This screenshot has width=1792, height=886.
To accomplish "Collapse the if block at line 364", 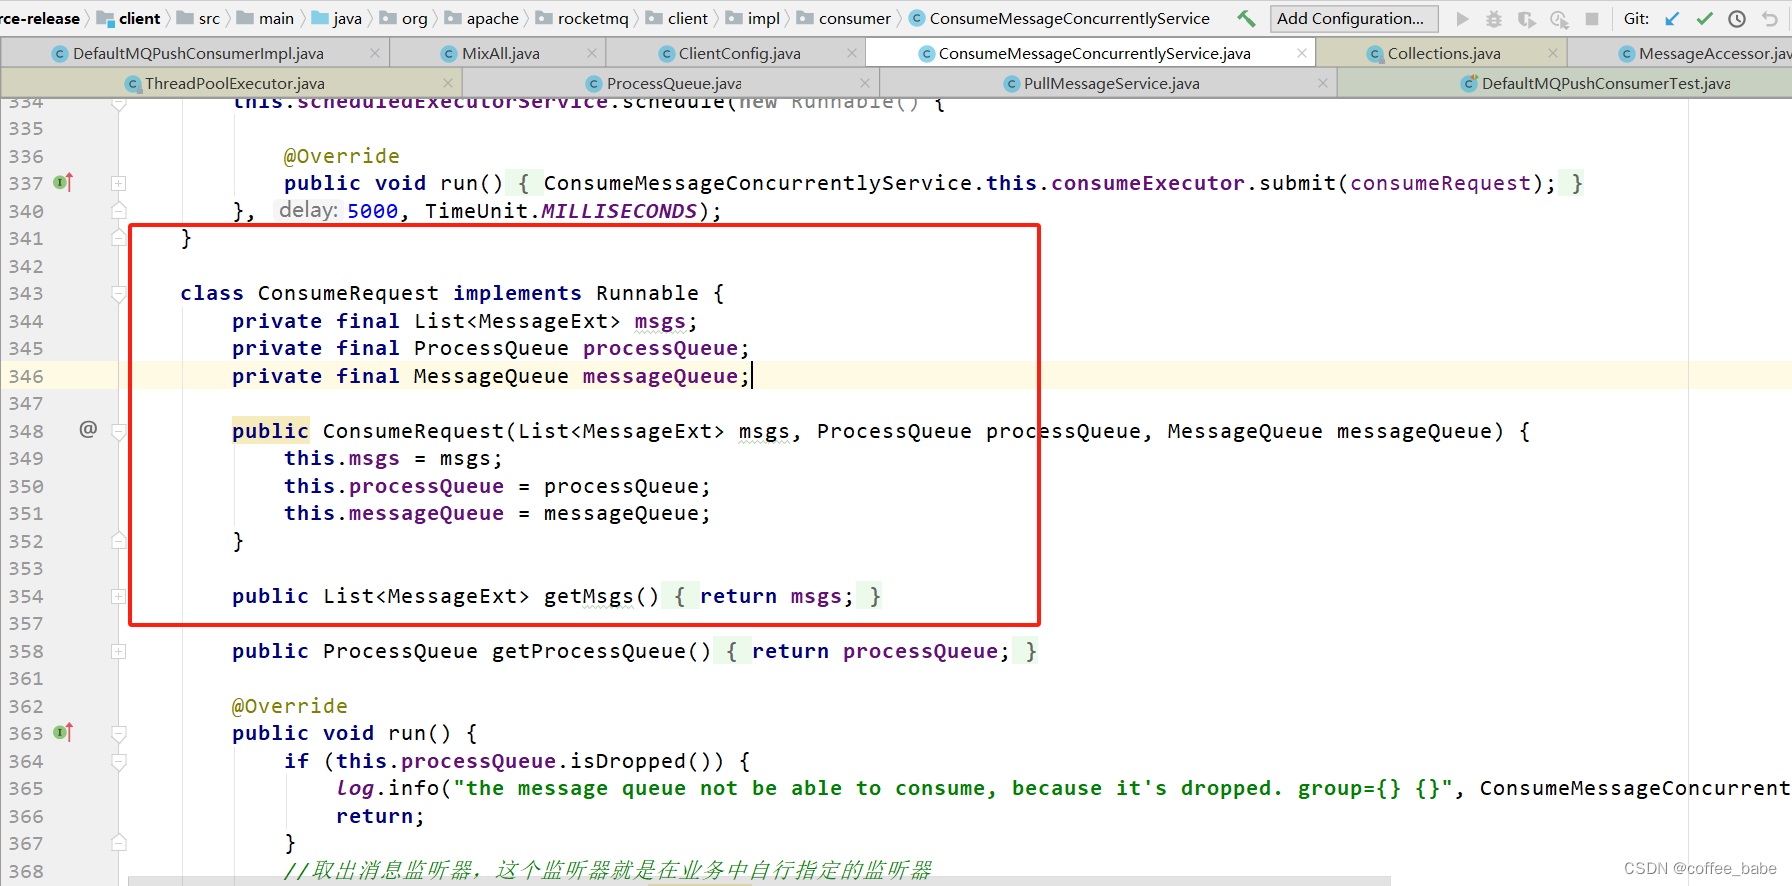I will 118,761.
